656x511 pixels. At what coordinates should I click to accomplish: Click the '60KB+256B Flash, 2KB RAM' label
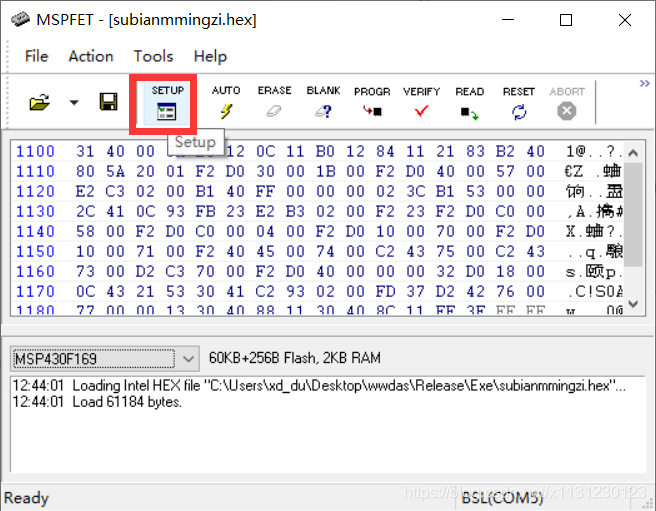(x=295, y=358)
